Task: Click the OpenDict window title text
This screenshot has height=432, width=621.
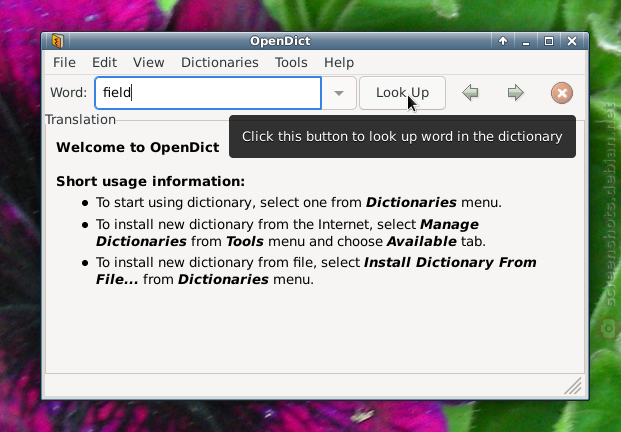Action: tap(280, 41)
